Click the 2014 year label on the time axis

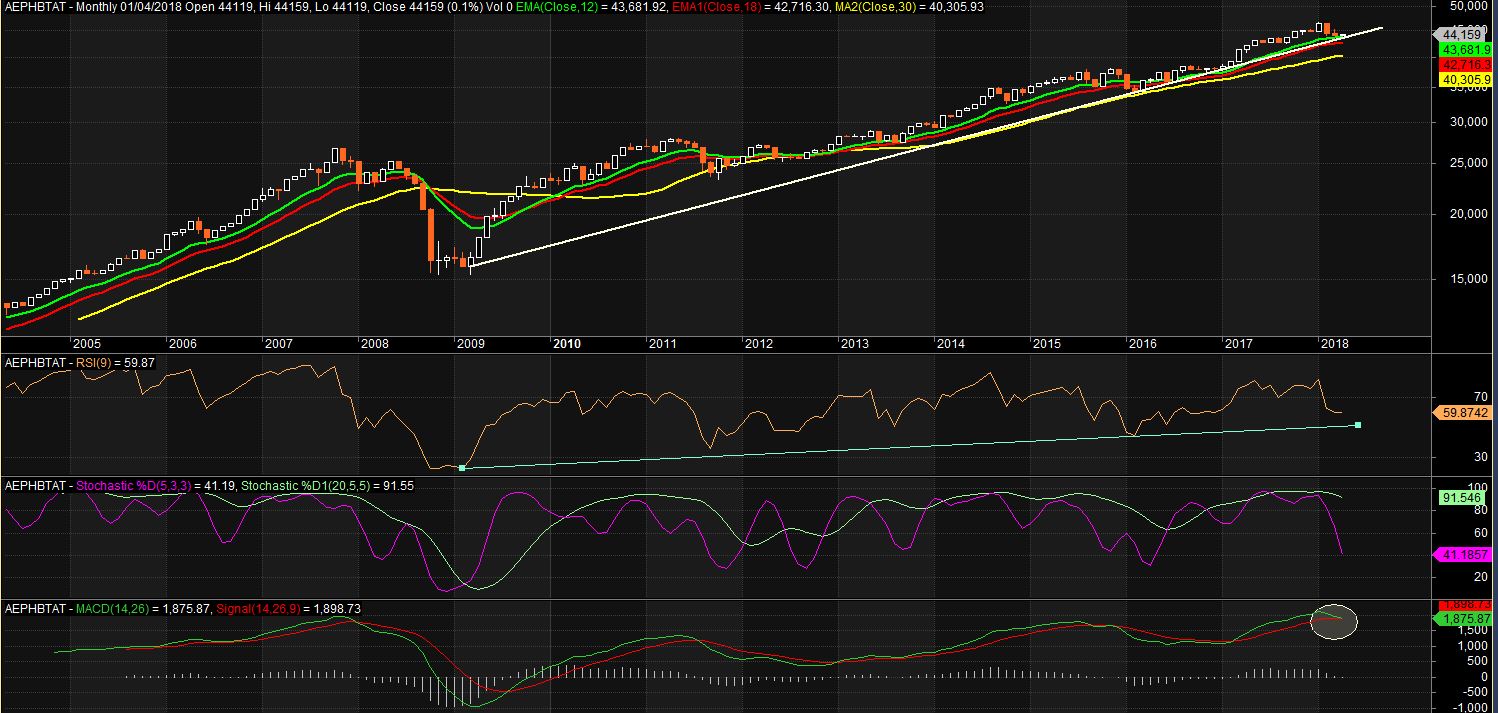click(950, 343)
